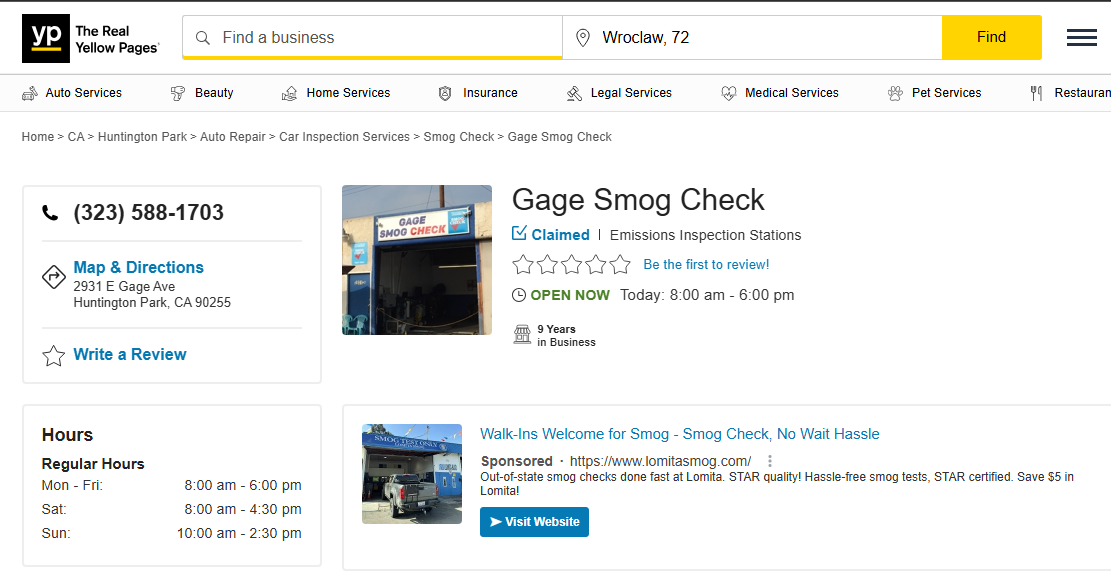
Task: Go to Smog Check breadcrumb
Action: pos(458,137)
